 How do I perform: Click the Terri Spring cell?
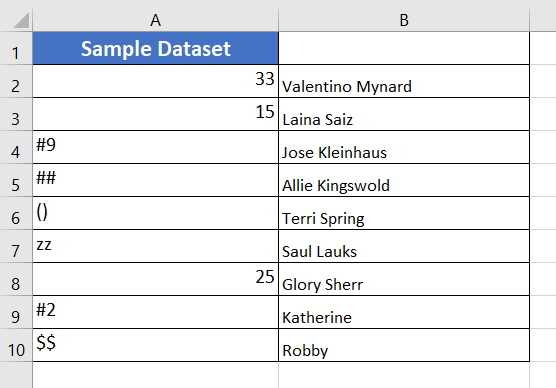404,213
